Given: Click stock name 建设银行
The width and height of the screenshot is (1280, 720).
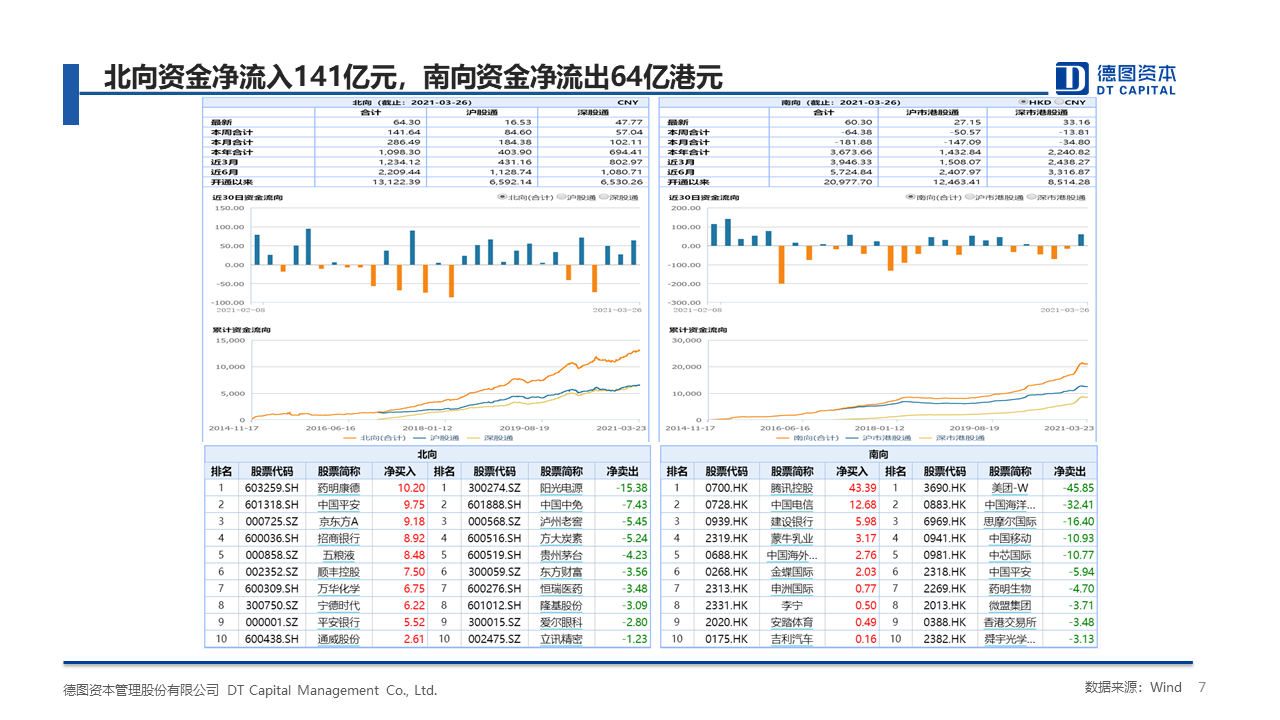Looking at the screenshot, I should coord(792,522).
